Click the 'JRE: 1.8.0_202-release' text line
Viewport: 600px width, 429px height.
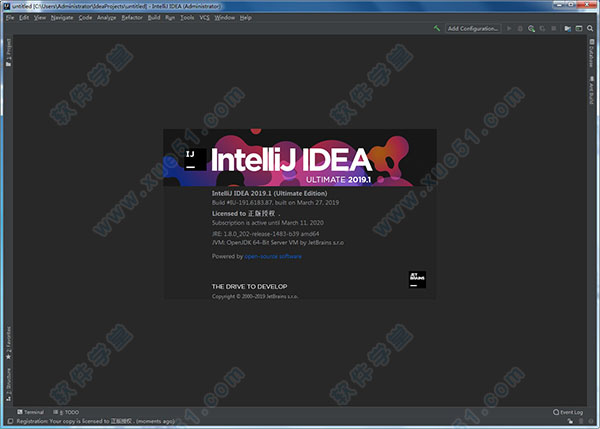click(x=266, y=234)
